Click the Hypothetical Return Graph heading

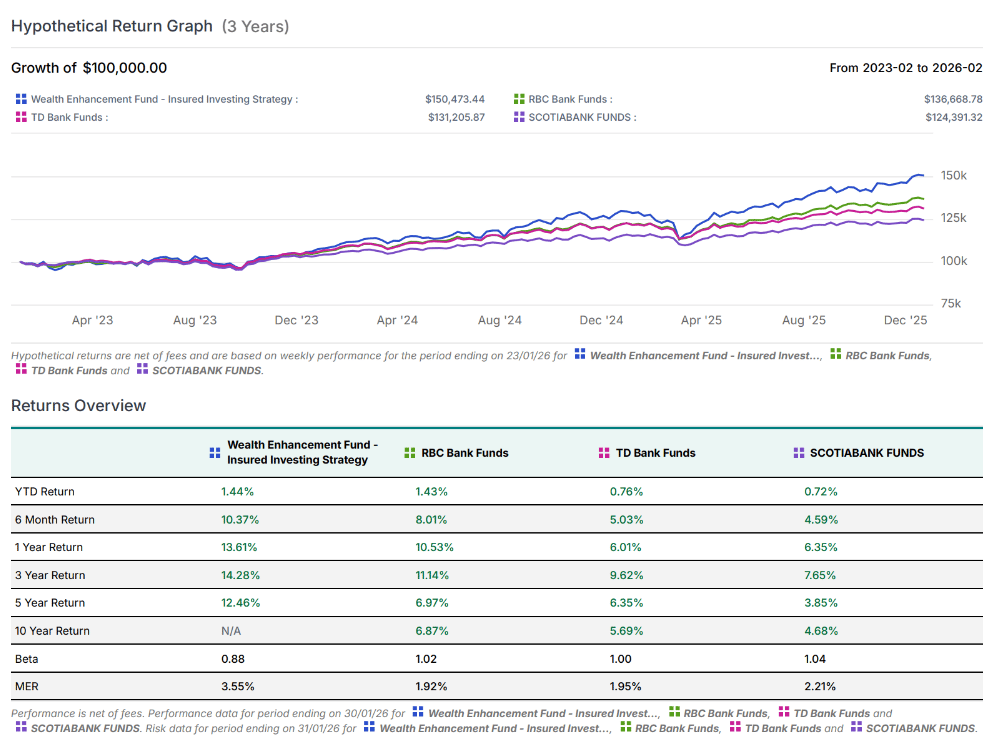tap(112, 26)
